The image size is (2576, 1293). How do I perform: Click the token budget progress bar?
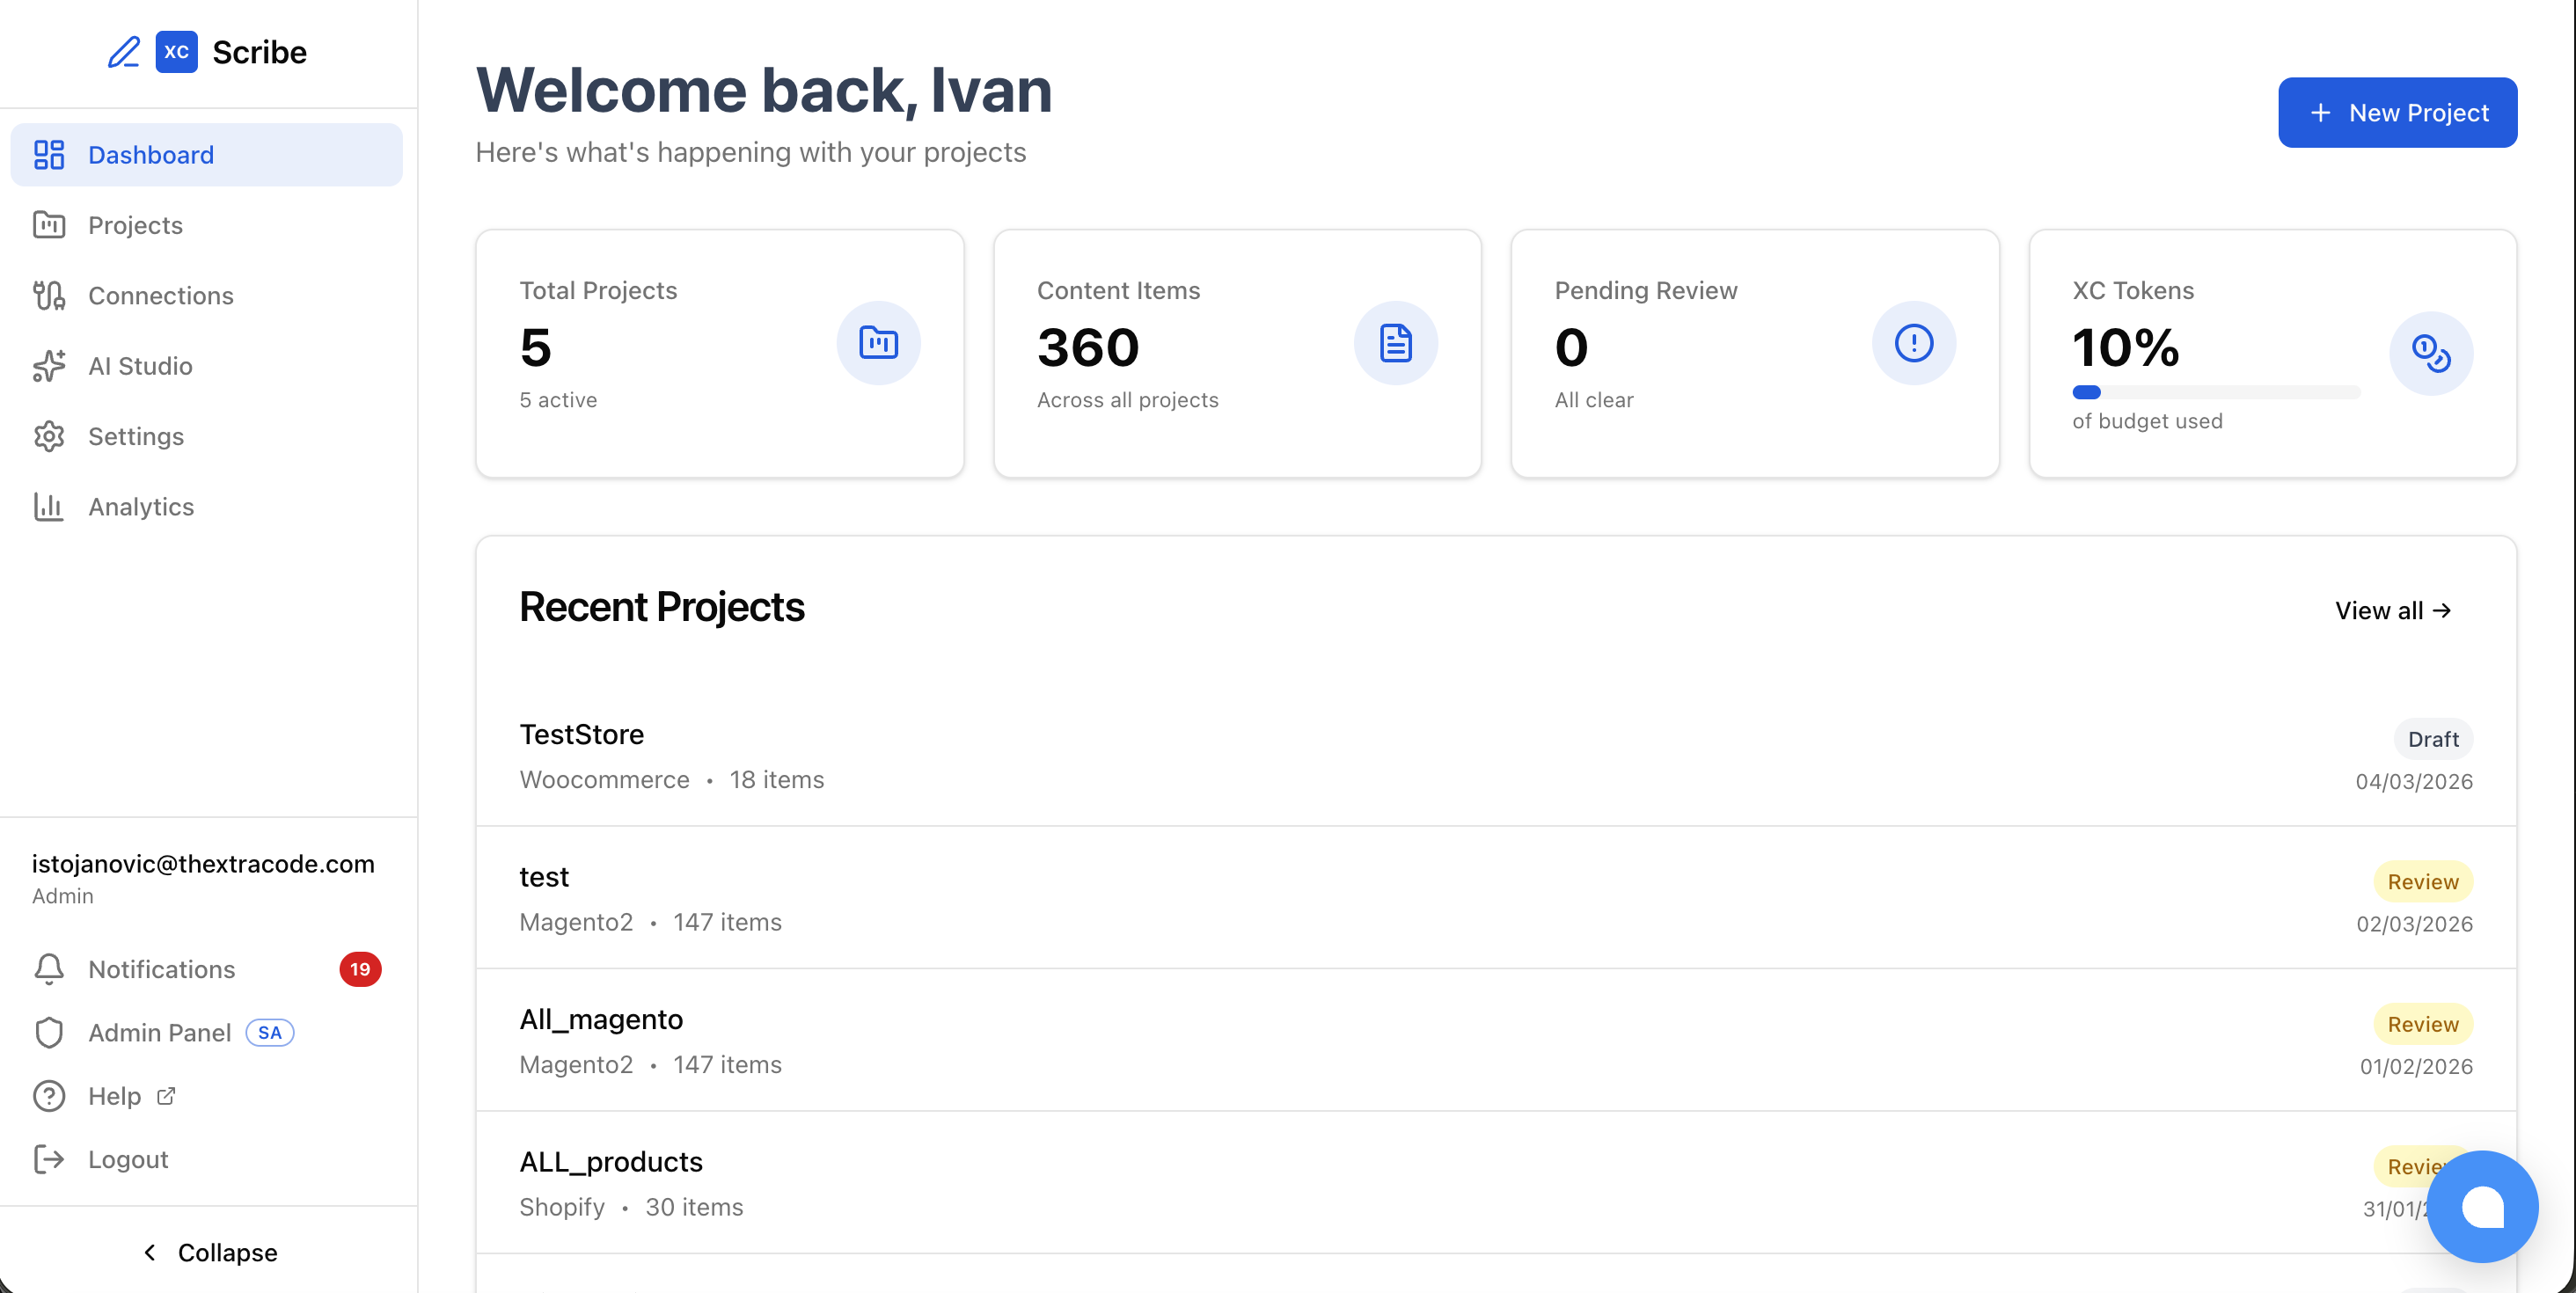pos(2215,393)
